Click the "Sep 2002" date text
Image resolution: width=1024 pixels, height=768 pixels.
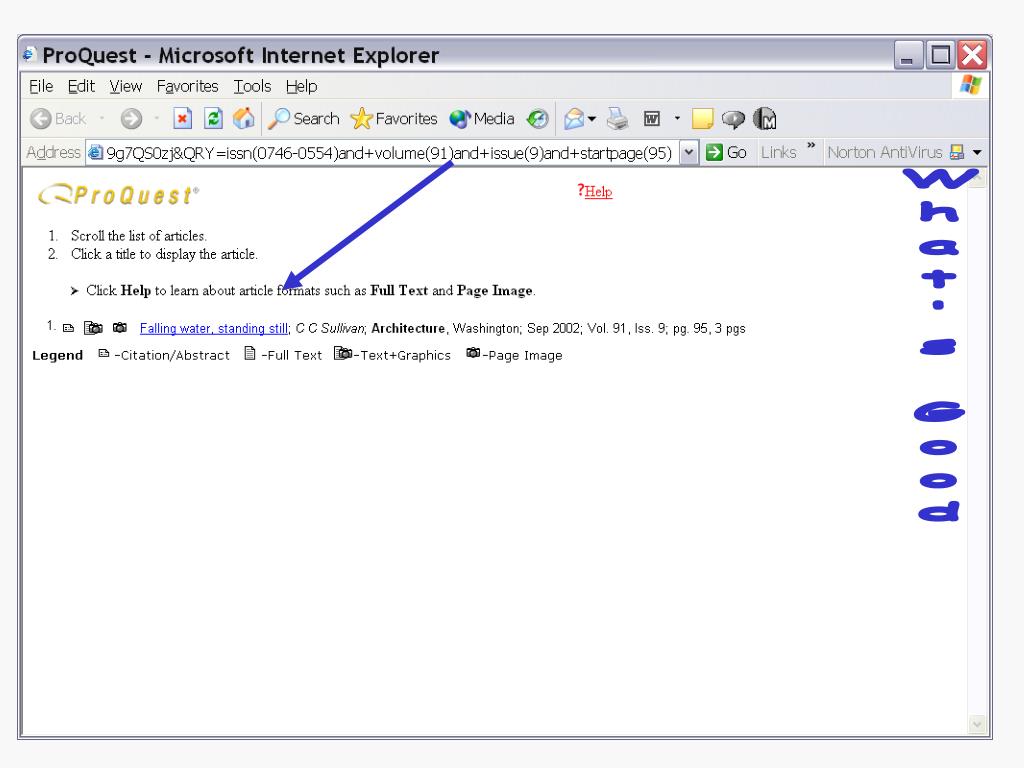tap(553, 328)
